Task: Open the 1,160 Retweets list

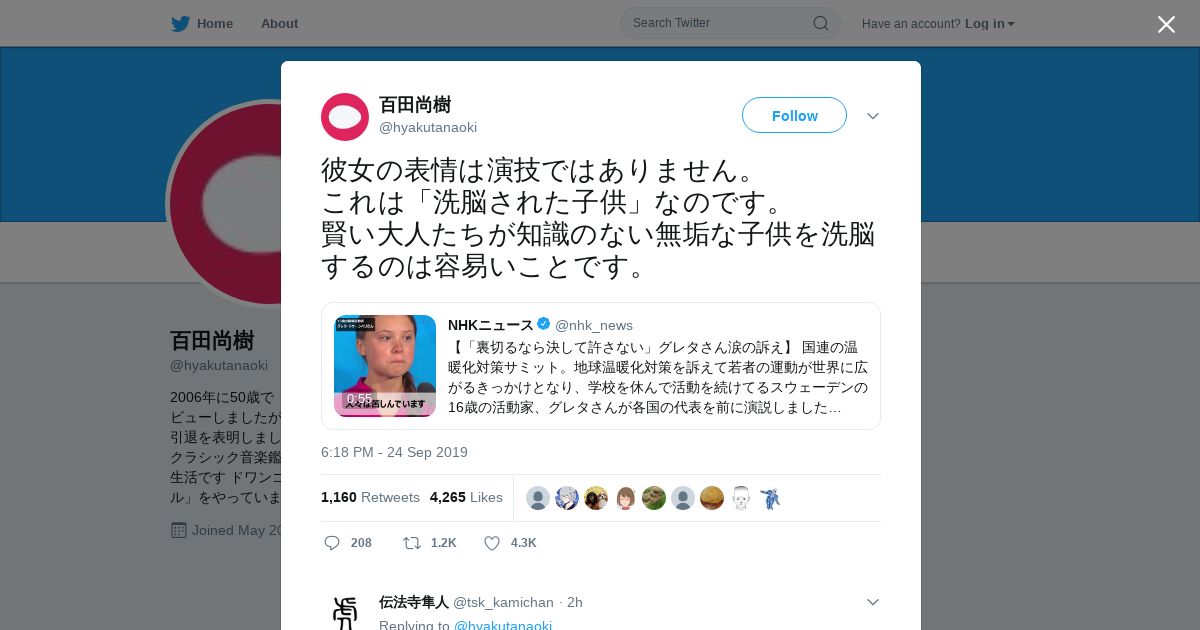Action: point(370,497)
